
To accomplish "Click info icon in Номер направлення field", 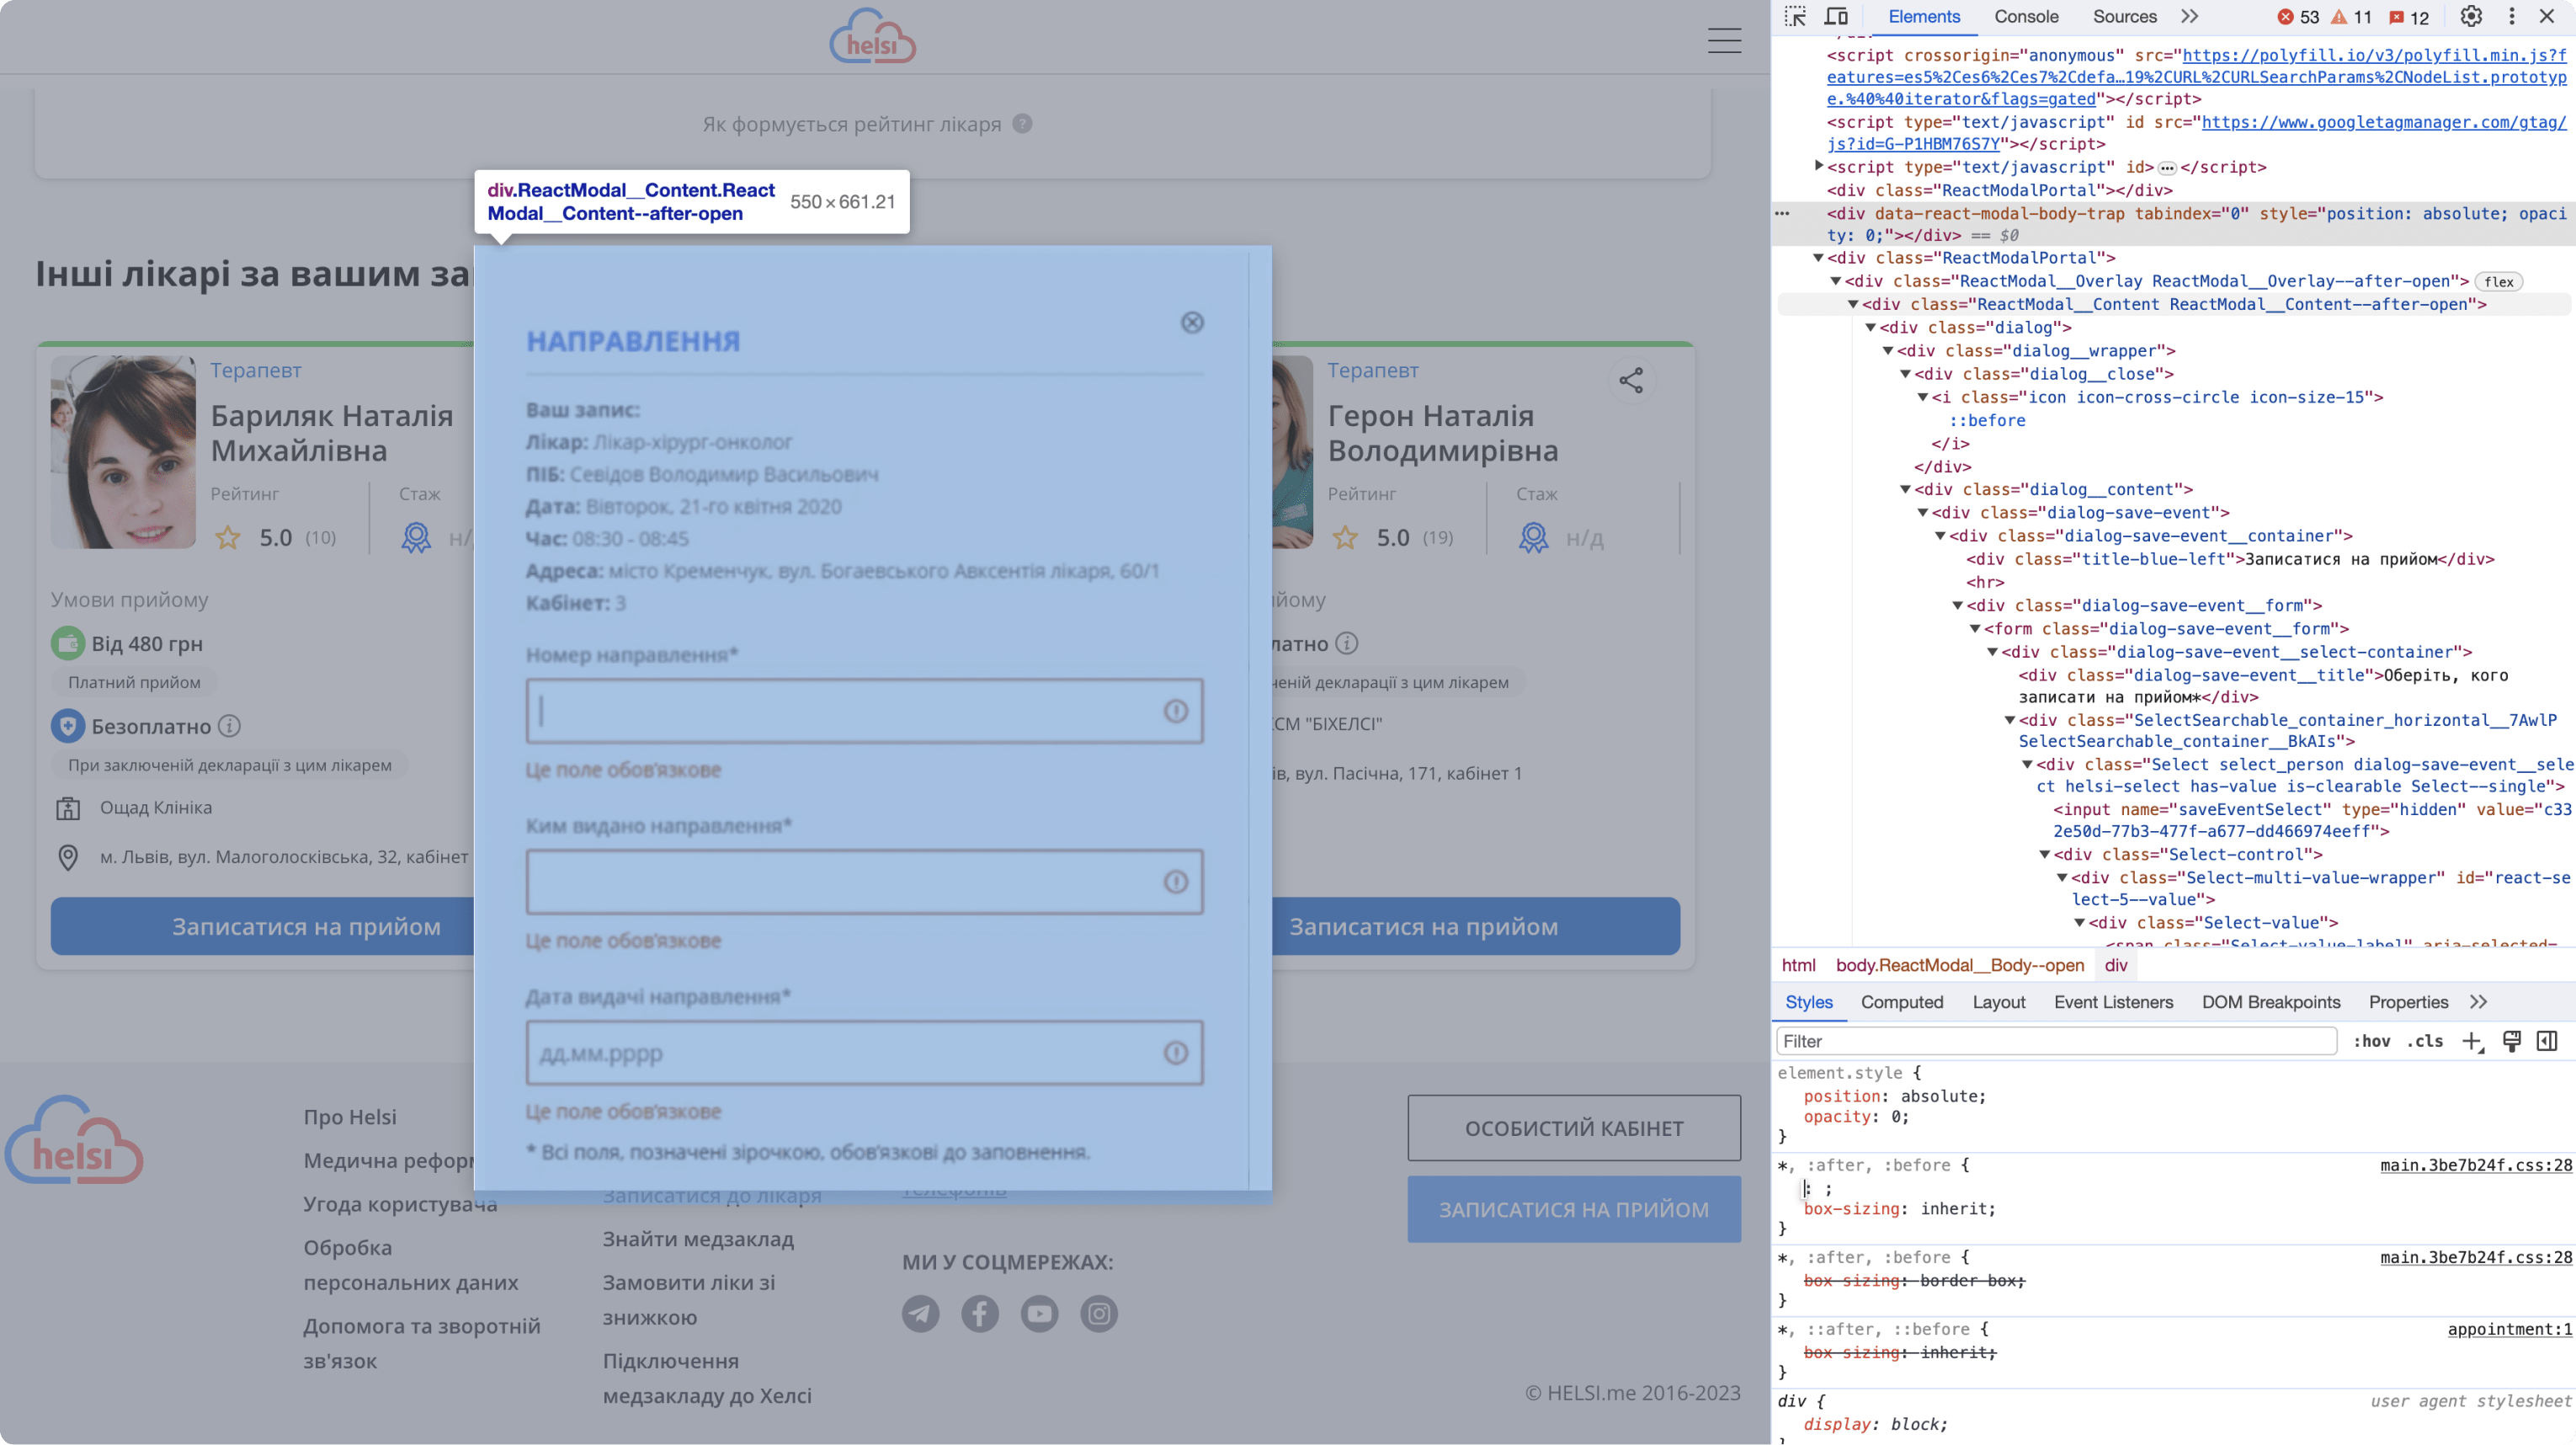I will coord(1176,711).
